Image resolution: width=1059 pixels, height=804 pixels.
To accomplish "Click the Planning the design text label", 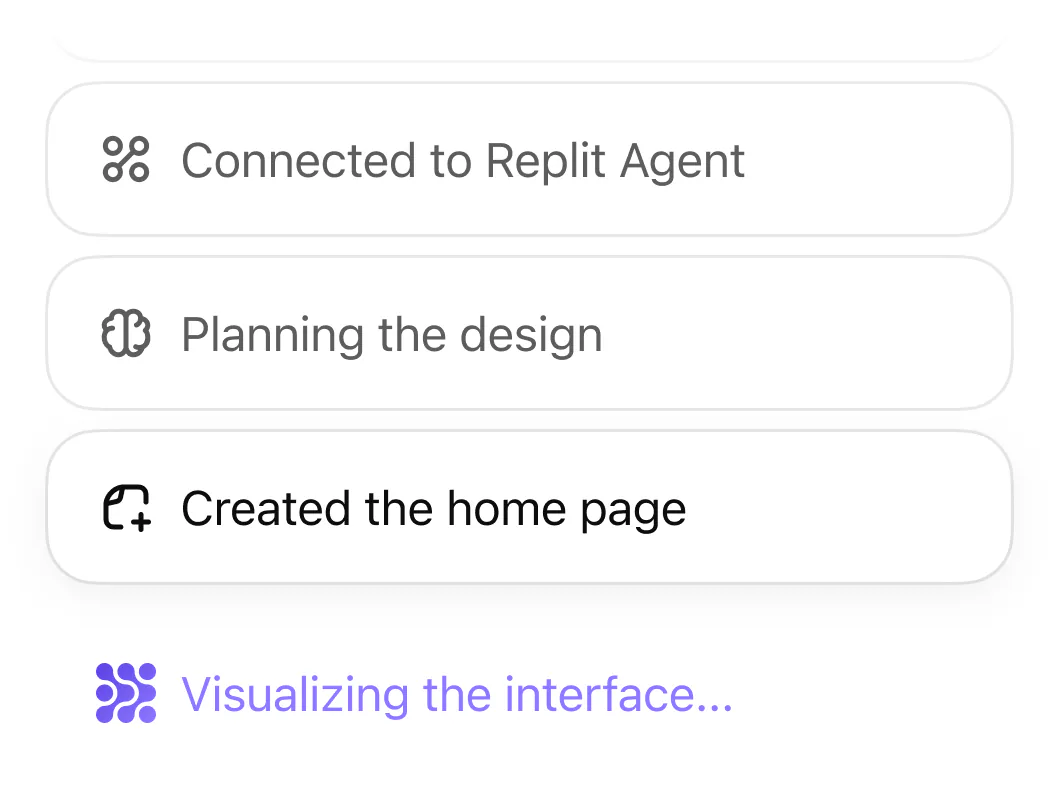I will pos(391,333).
